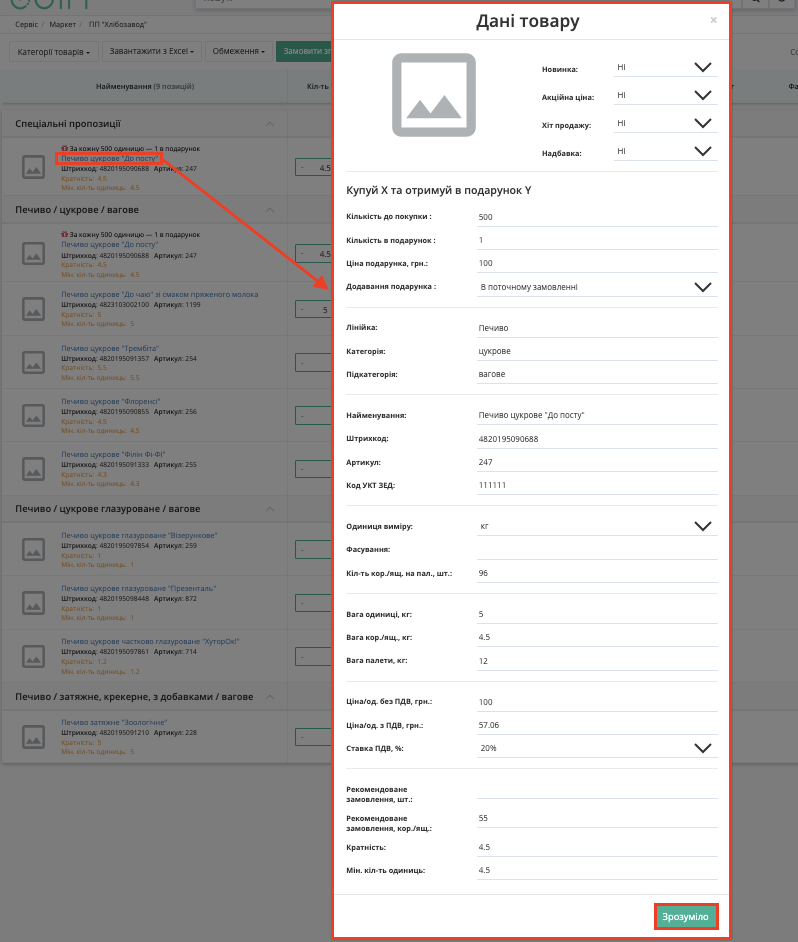Expand the Ставка ПДВ dropdown
This screenshot has width=798, height=942.
click(597, 748)
